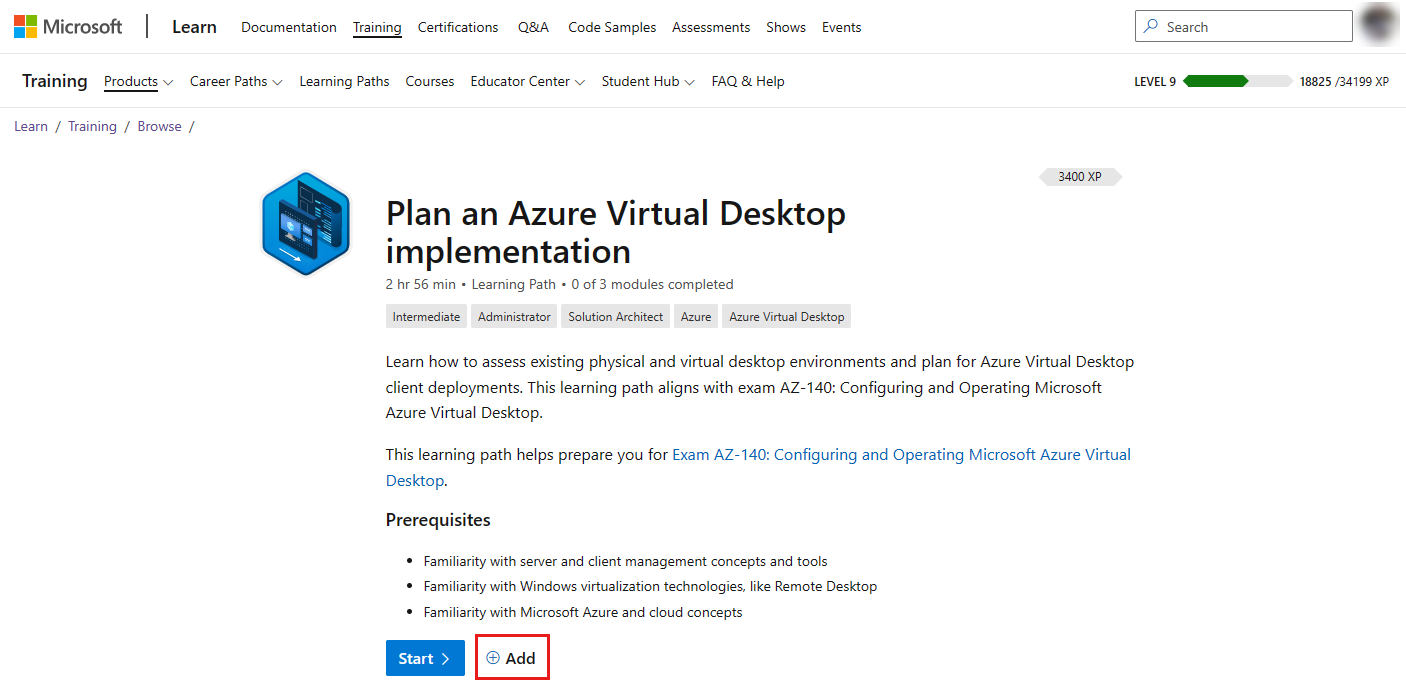Click the Search input field

pyautogui.click(x=1244, y=27)
